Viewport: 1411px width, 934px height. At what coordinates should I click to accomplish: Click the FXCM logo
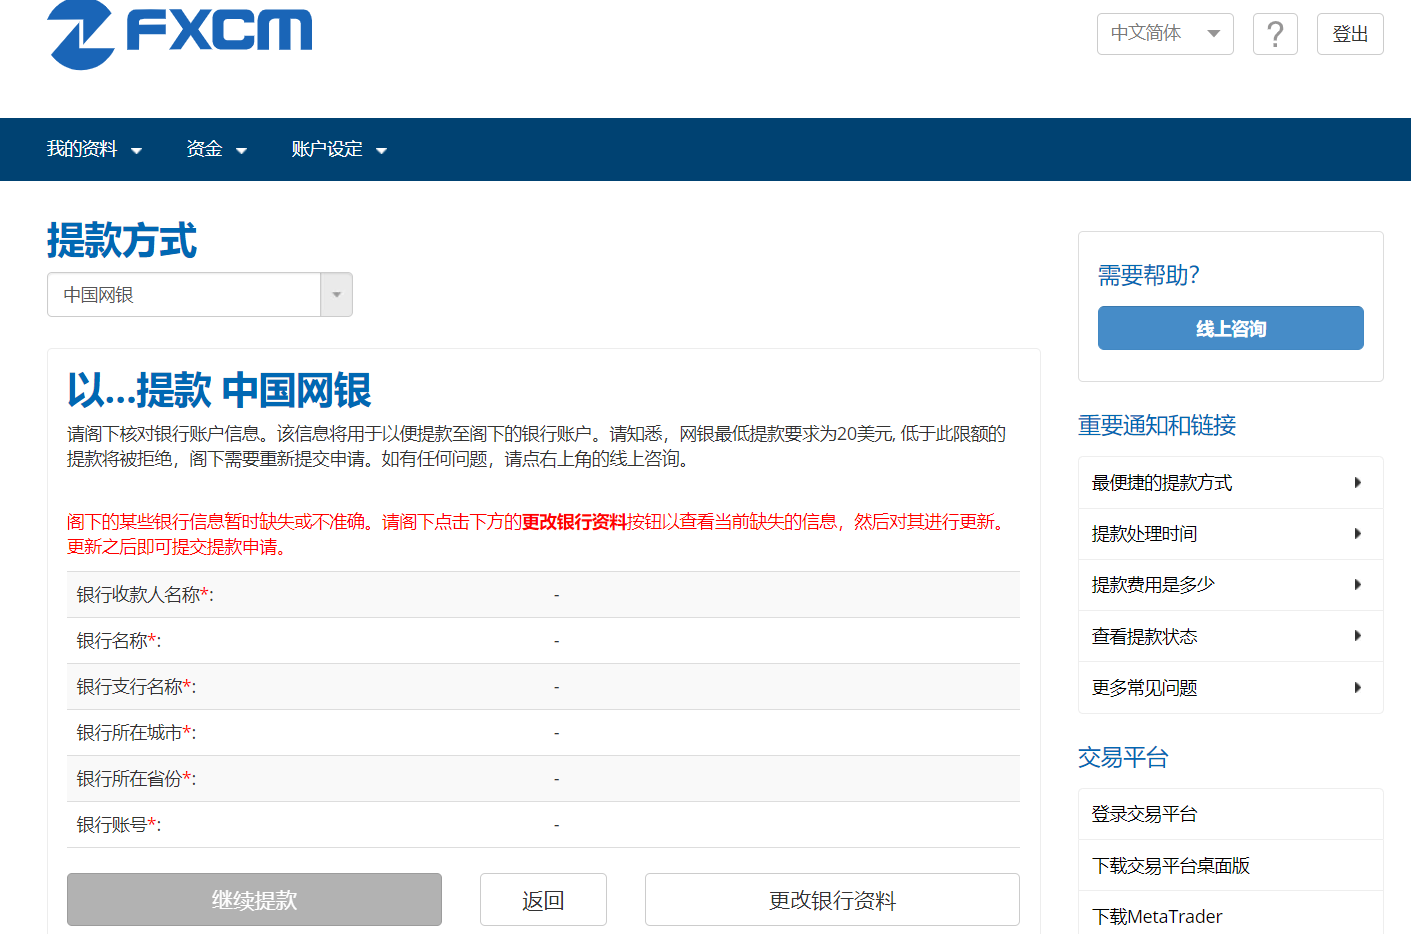pos(180,34)
